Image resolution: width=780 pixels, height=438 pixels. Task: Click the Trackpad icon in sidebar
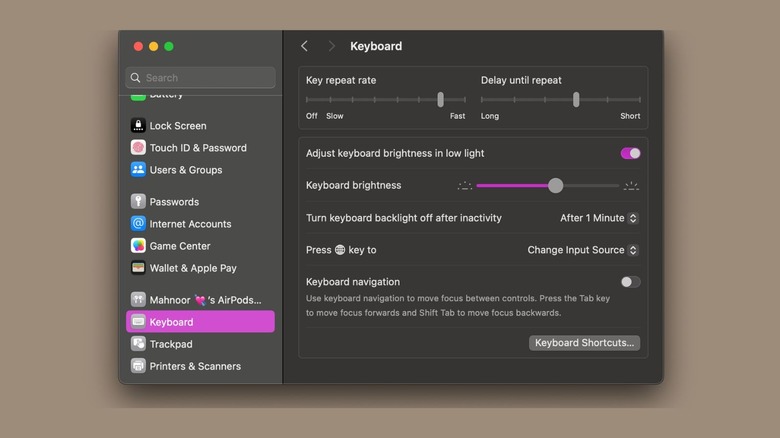point(138,344)
